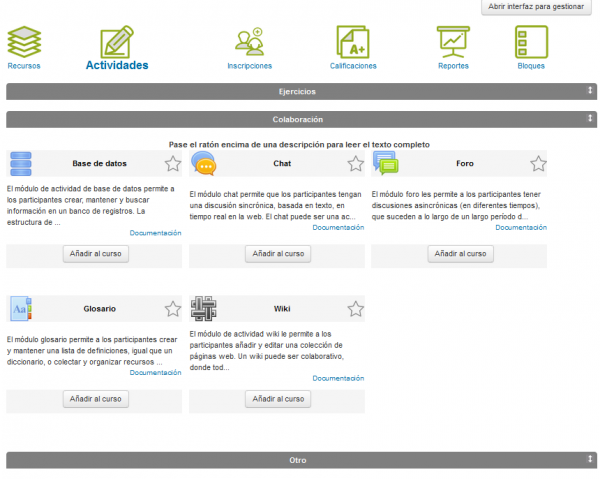Toggle favorite star for Glosario
This screenshot has height=479, width=600.
point(173,309)
